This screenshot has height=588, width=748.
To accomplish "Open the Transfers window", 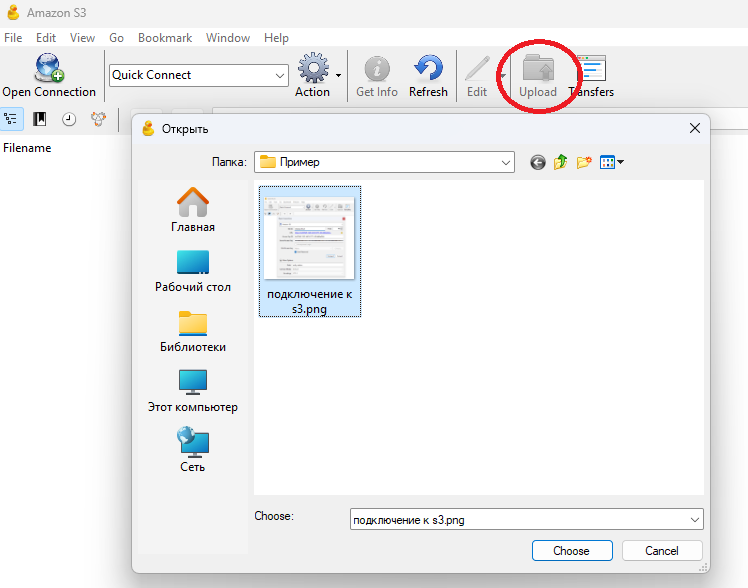I will click(591, 69).
